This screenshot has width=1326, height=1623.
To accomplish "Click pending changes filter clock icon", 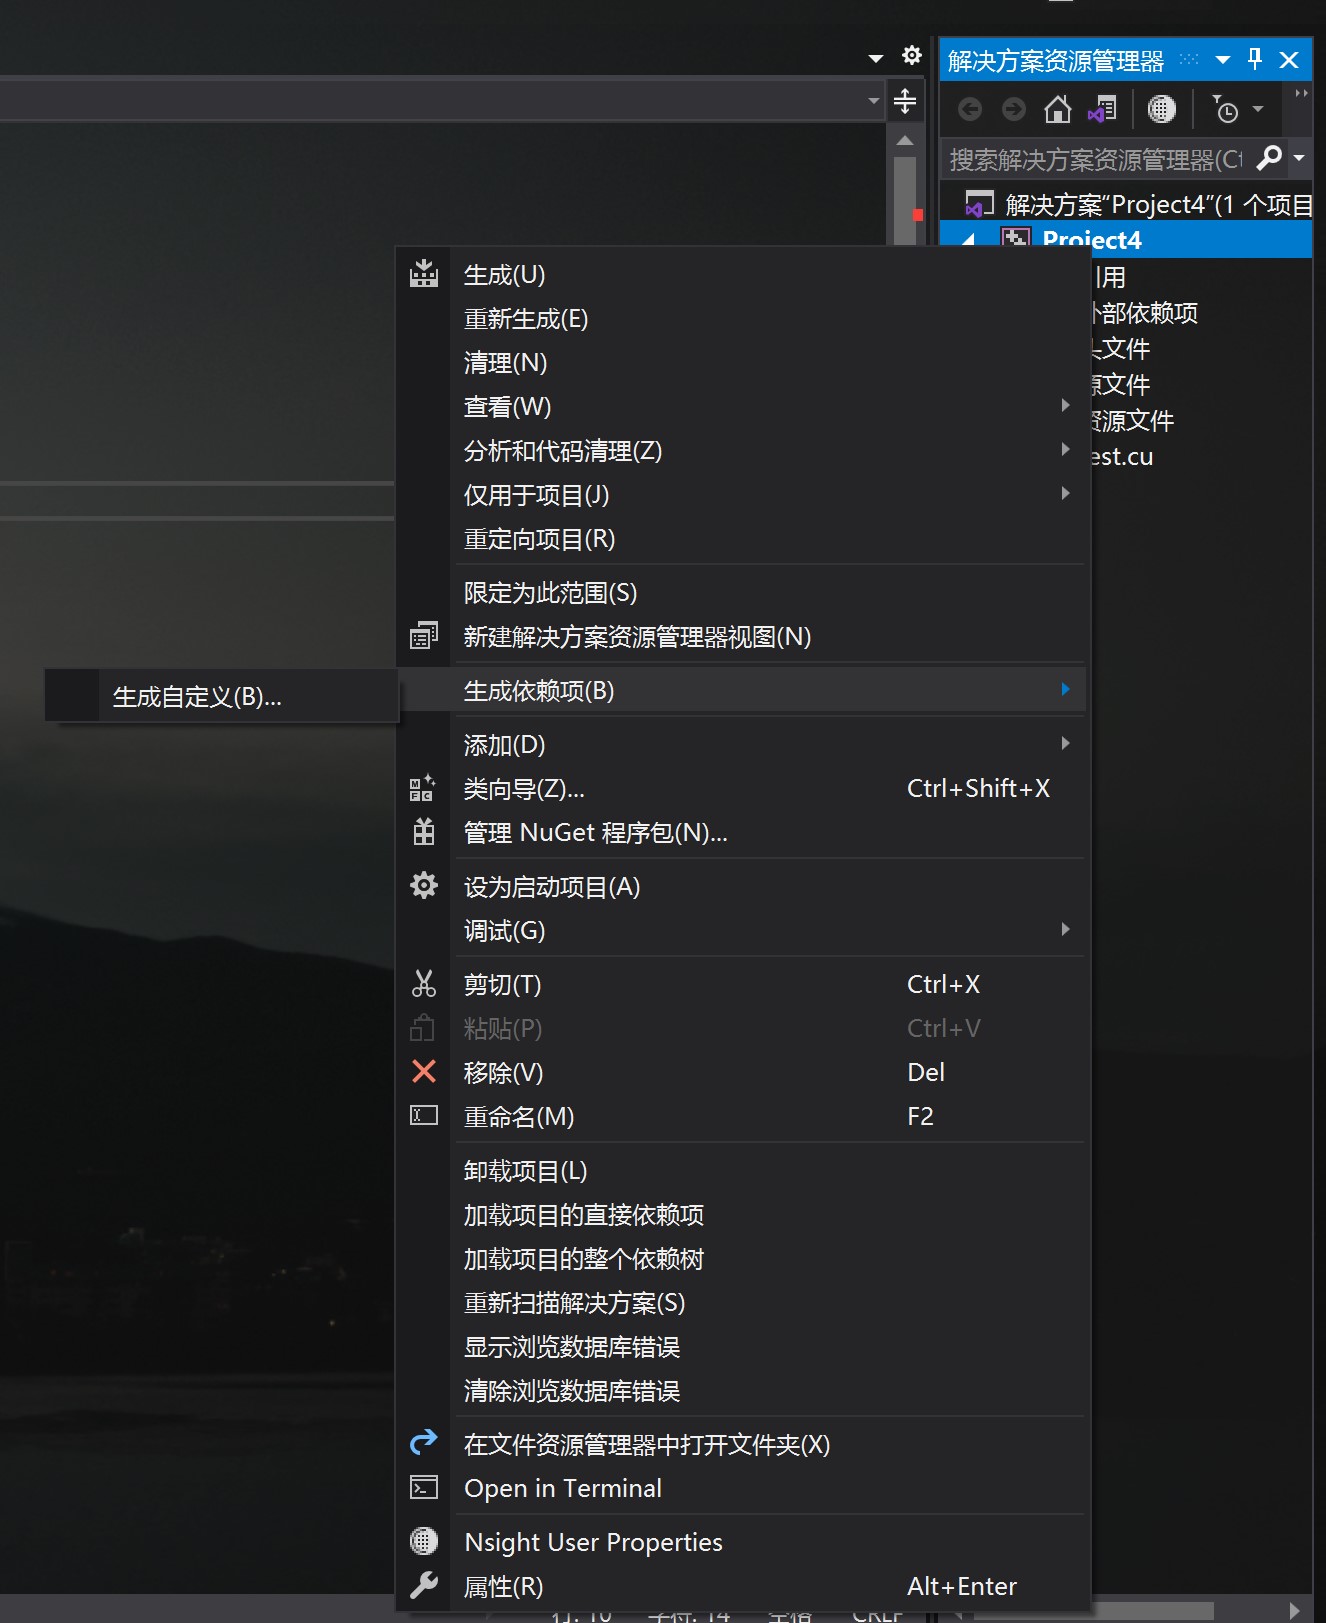I will 1225,109.
